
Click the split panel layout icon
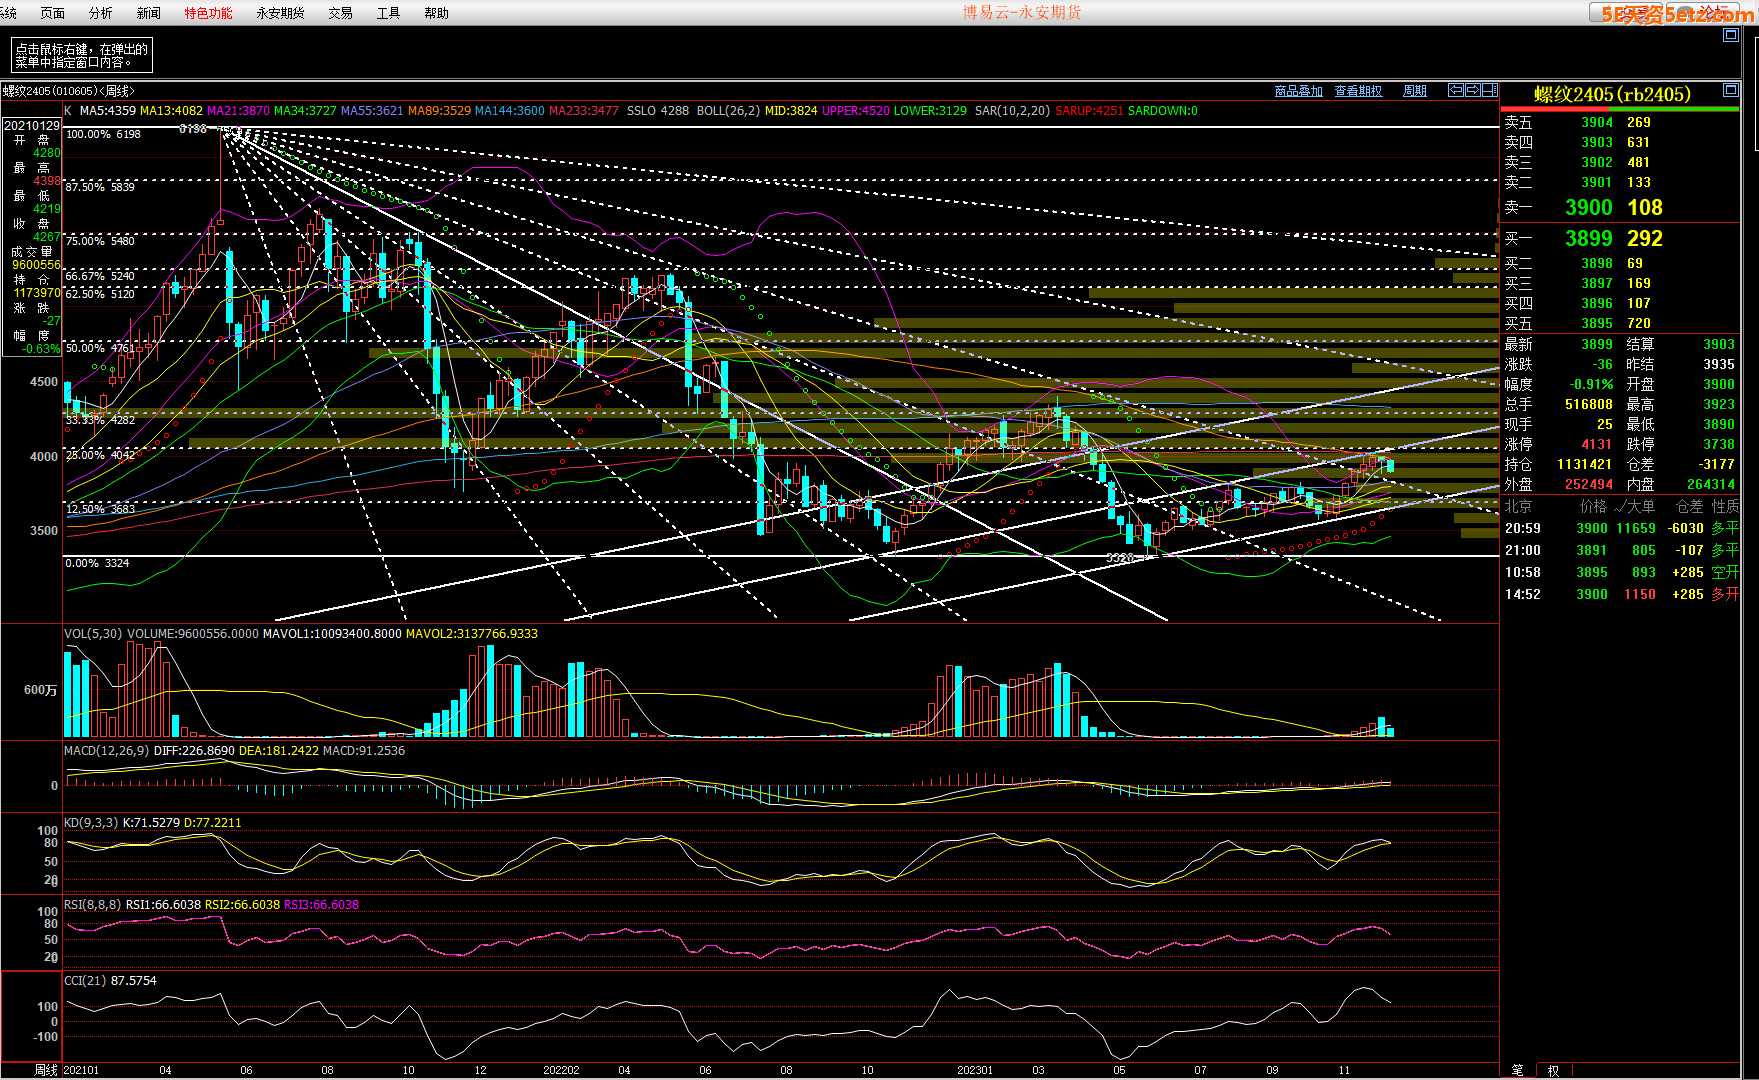pyautogui.click(x=1489, y=90)
